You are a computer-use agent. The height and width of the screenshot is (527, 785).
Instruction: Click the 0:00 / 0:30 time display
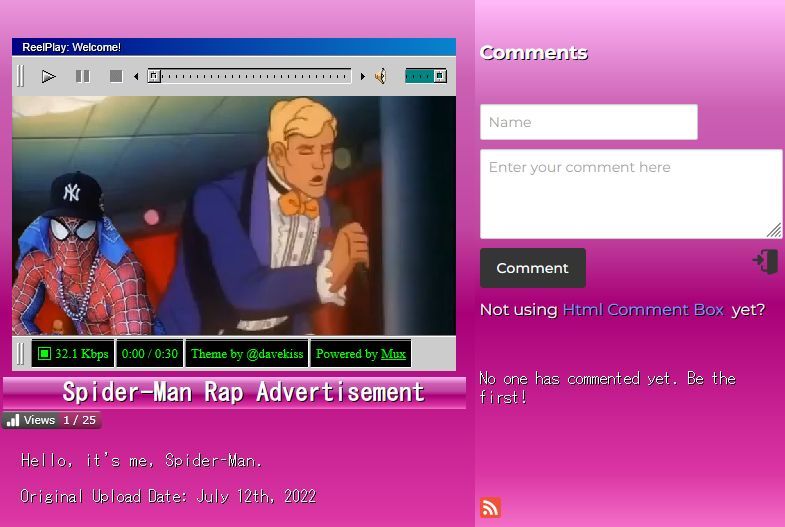150,354
